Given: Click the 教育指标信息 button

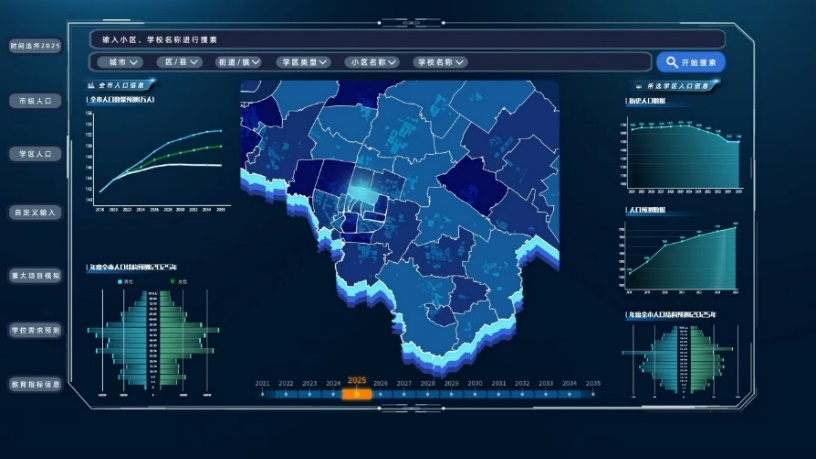Looking at the screenshot, I should (x=35, y=384).
